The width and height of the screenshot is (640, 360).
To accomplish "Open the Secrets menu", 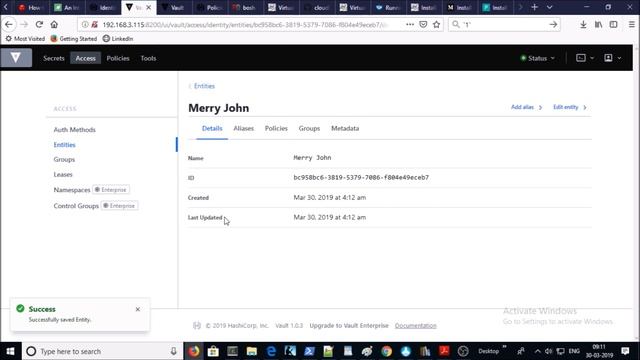I will point(54,58).
